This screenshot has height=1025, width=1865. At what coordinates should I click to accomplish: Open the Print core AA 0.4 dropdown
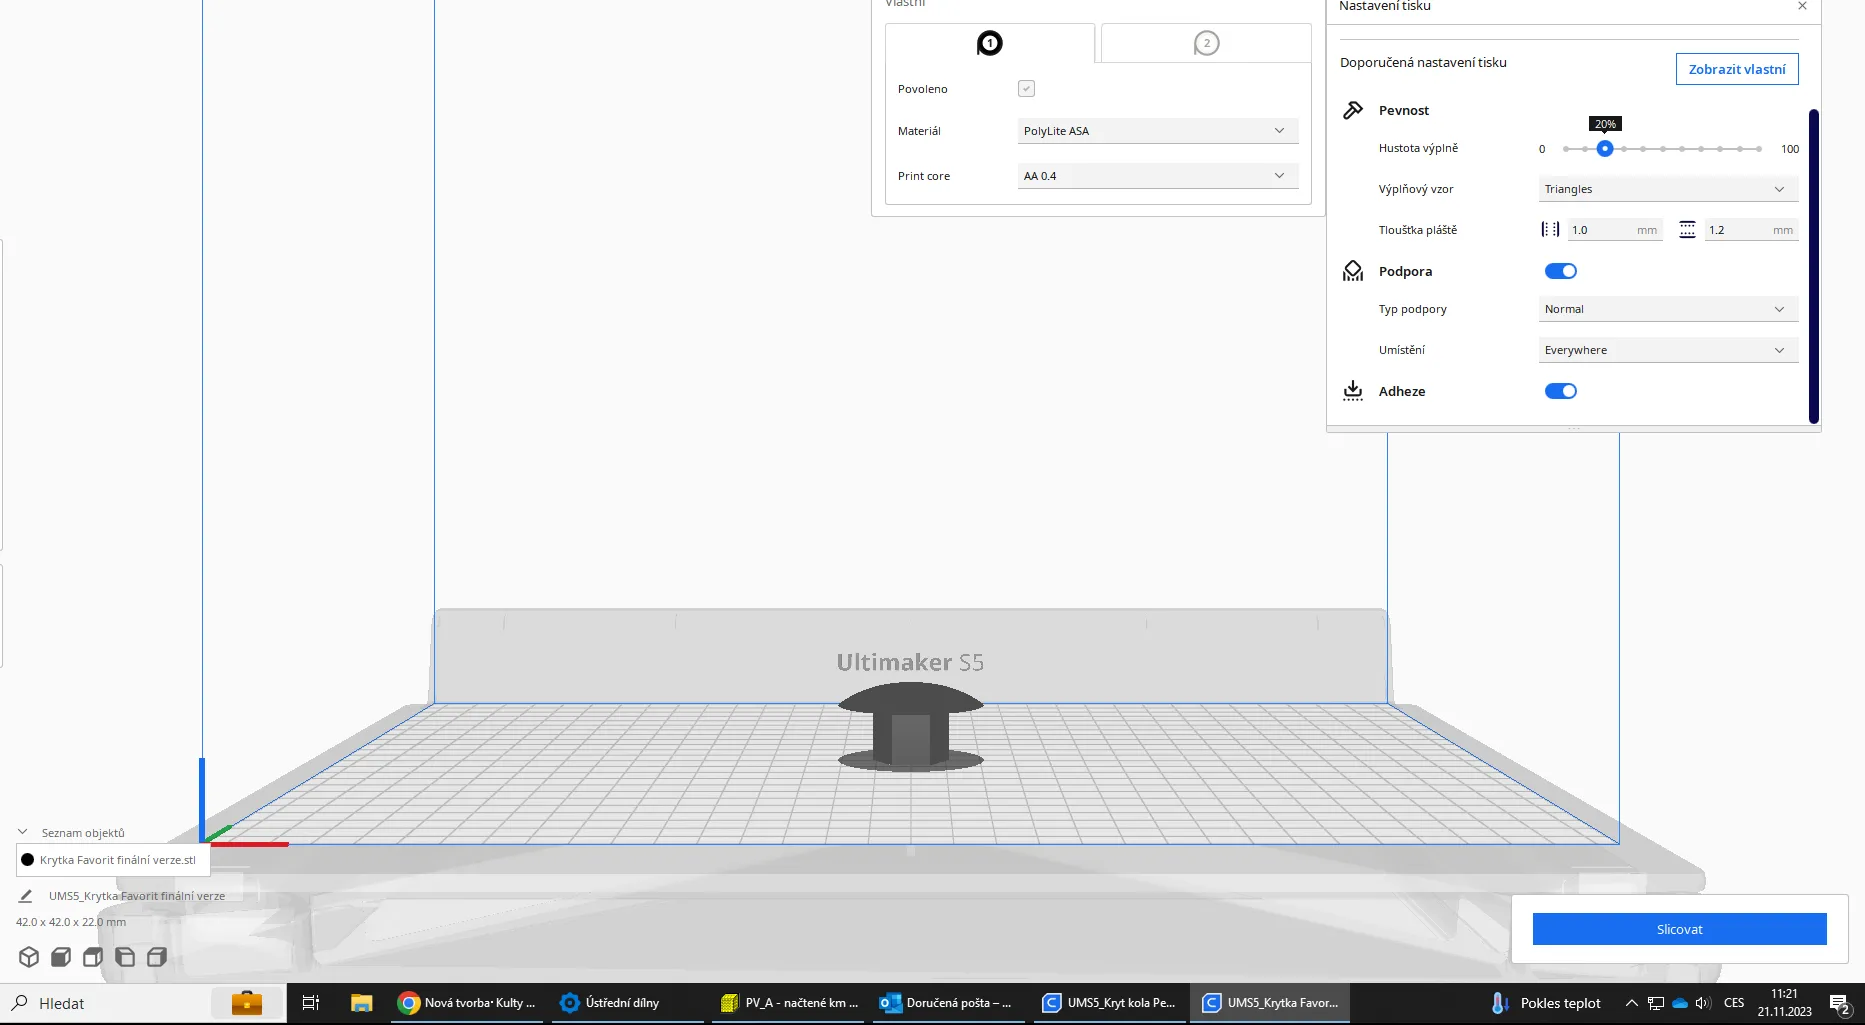click(x=1157, y=176)
